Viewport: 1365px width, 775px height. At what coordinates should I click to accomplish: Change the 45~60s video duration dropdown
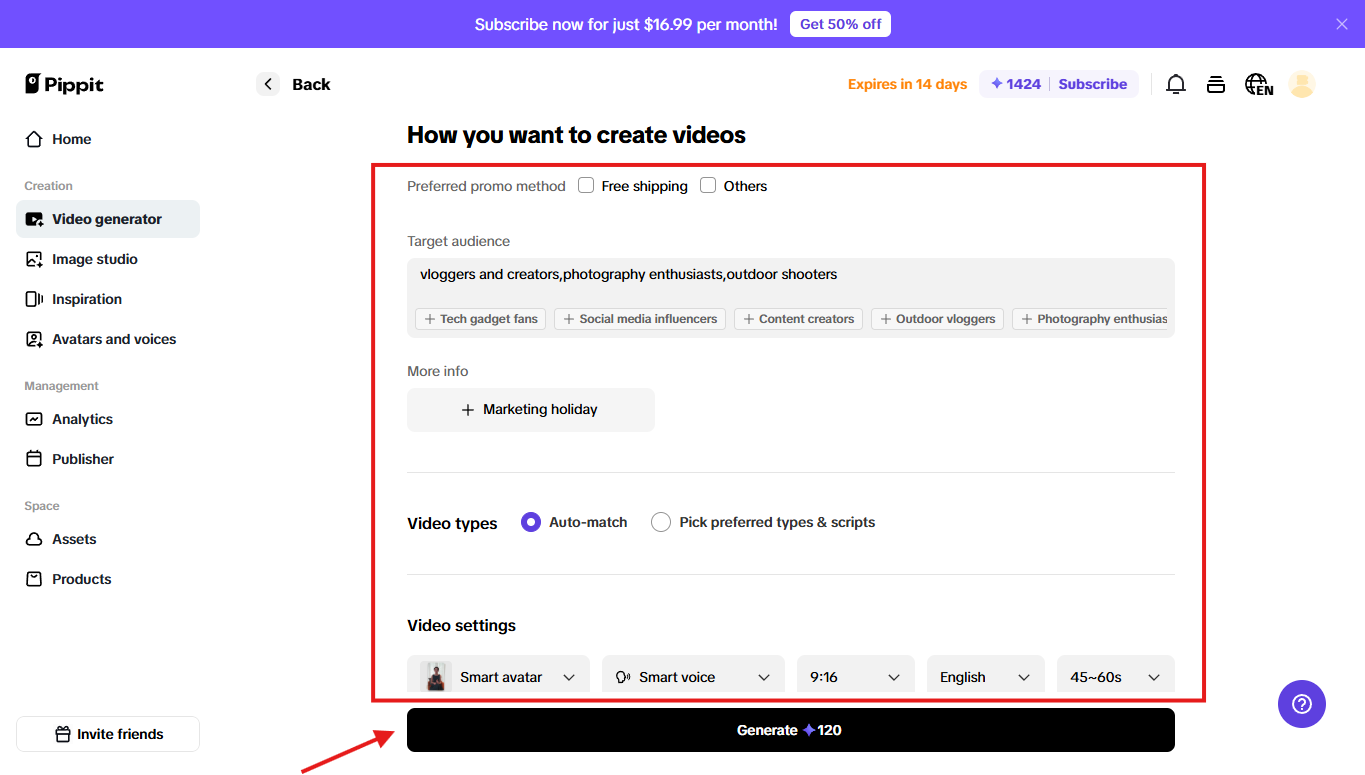coord(1115,676)
